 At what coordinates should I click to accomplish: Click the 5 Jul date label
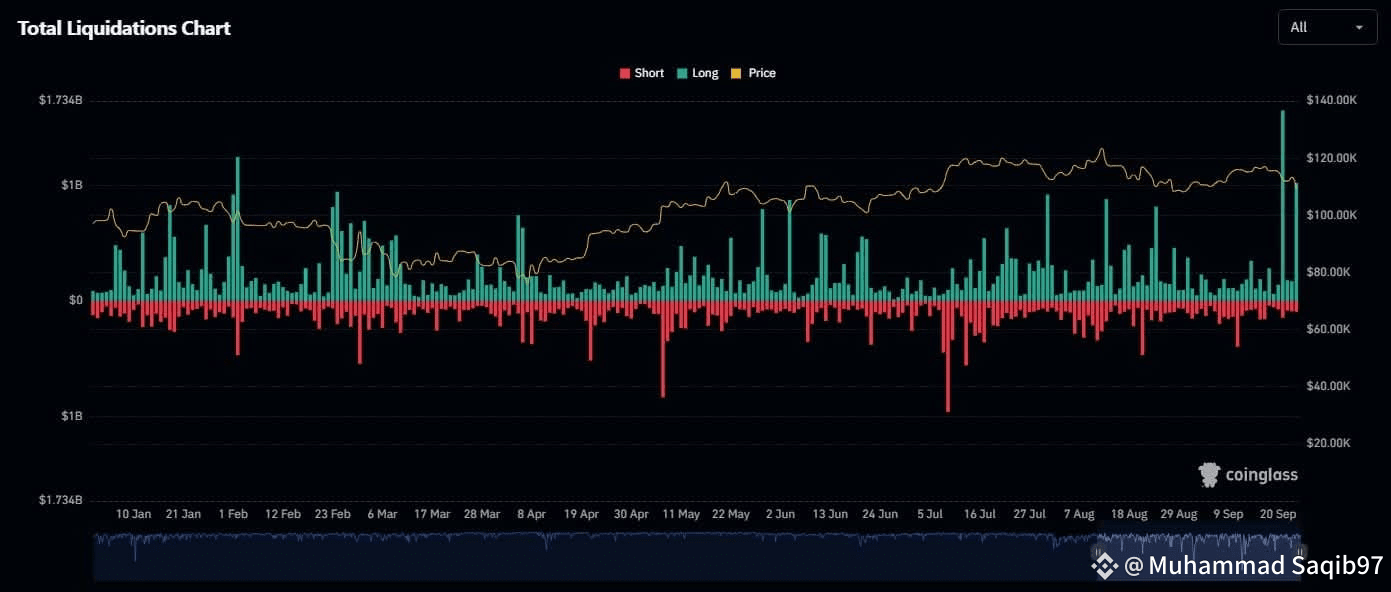coord(930,514)
